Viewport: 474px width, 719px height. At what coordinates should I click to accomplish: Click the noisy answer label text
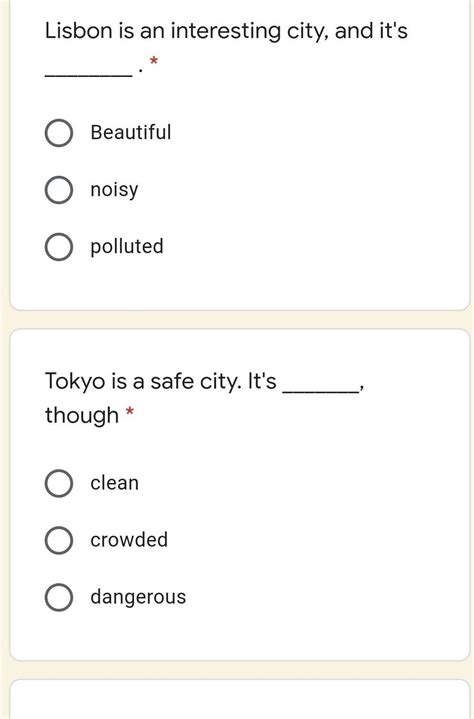pyautogui.click(x=114, y=190)
